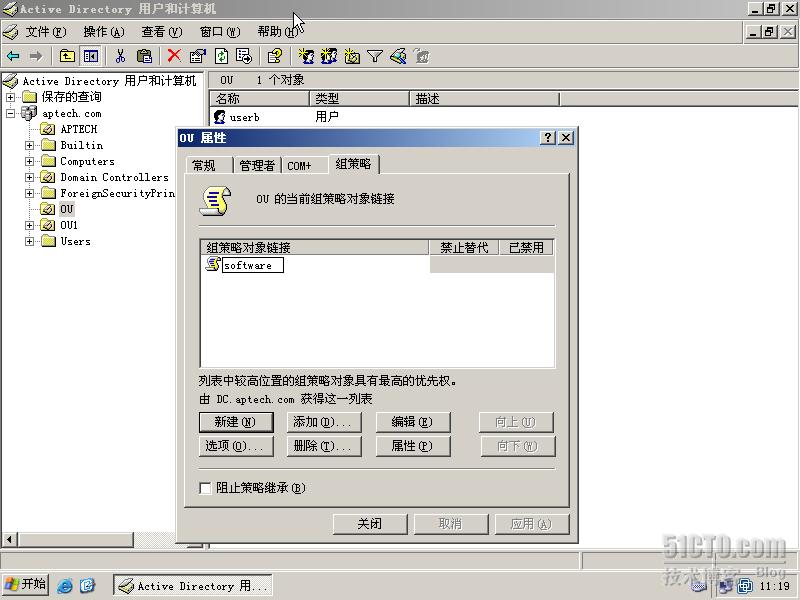Image resolution: width=800 pixels, height=600 pixels.
Task: Expand the Users folder node
Action: [x=30, y=241]
